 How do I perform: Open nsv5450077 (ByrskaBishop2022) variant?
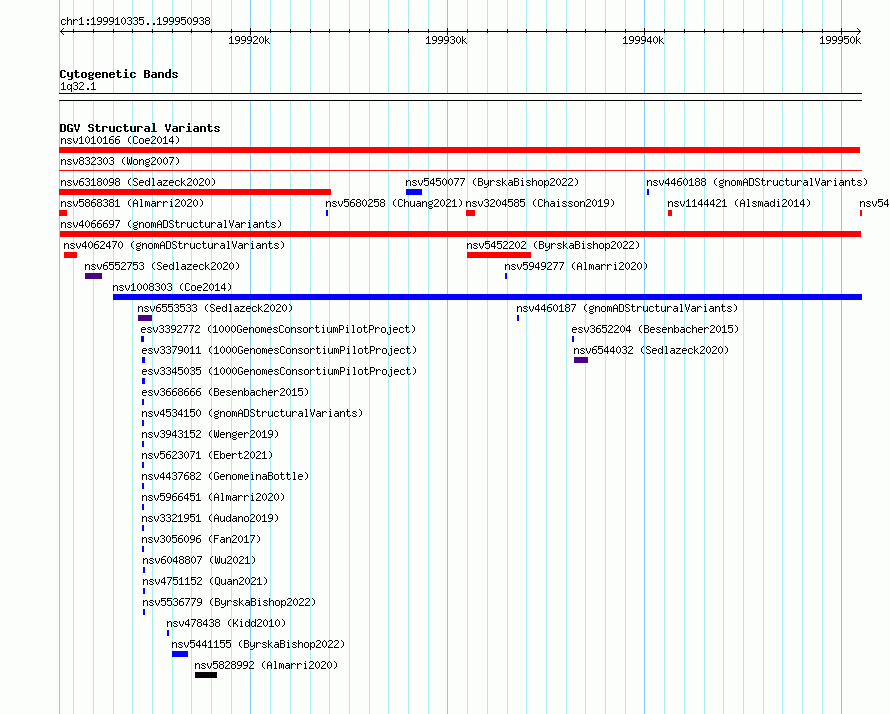click(x=492, y=182)
